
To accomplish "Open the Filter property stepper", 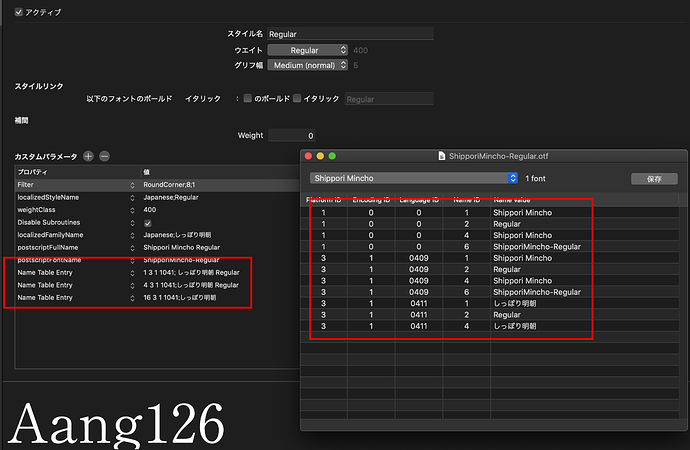I will point(132,185).
